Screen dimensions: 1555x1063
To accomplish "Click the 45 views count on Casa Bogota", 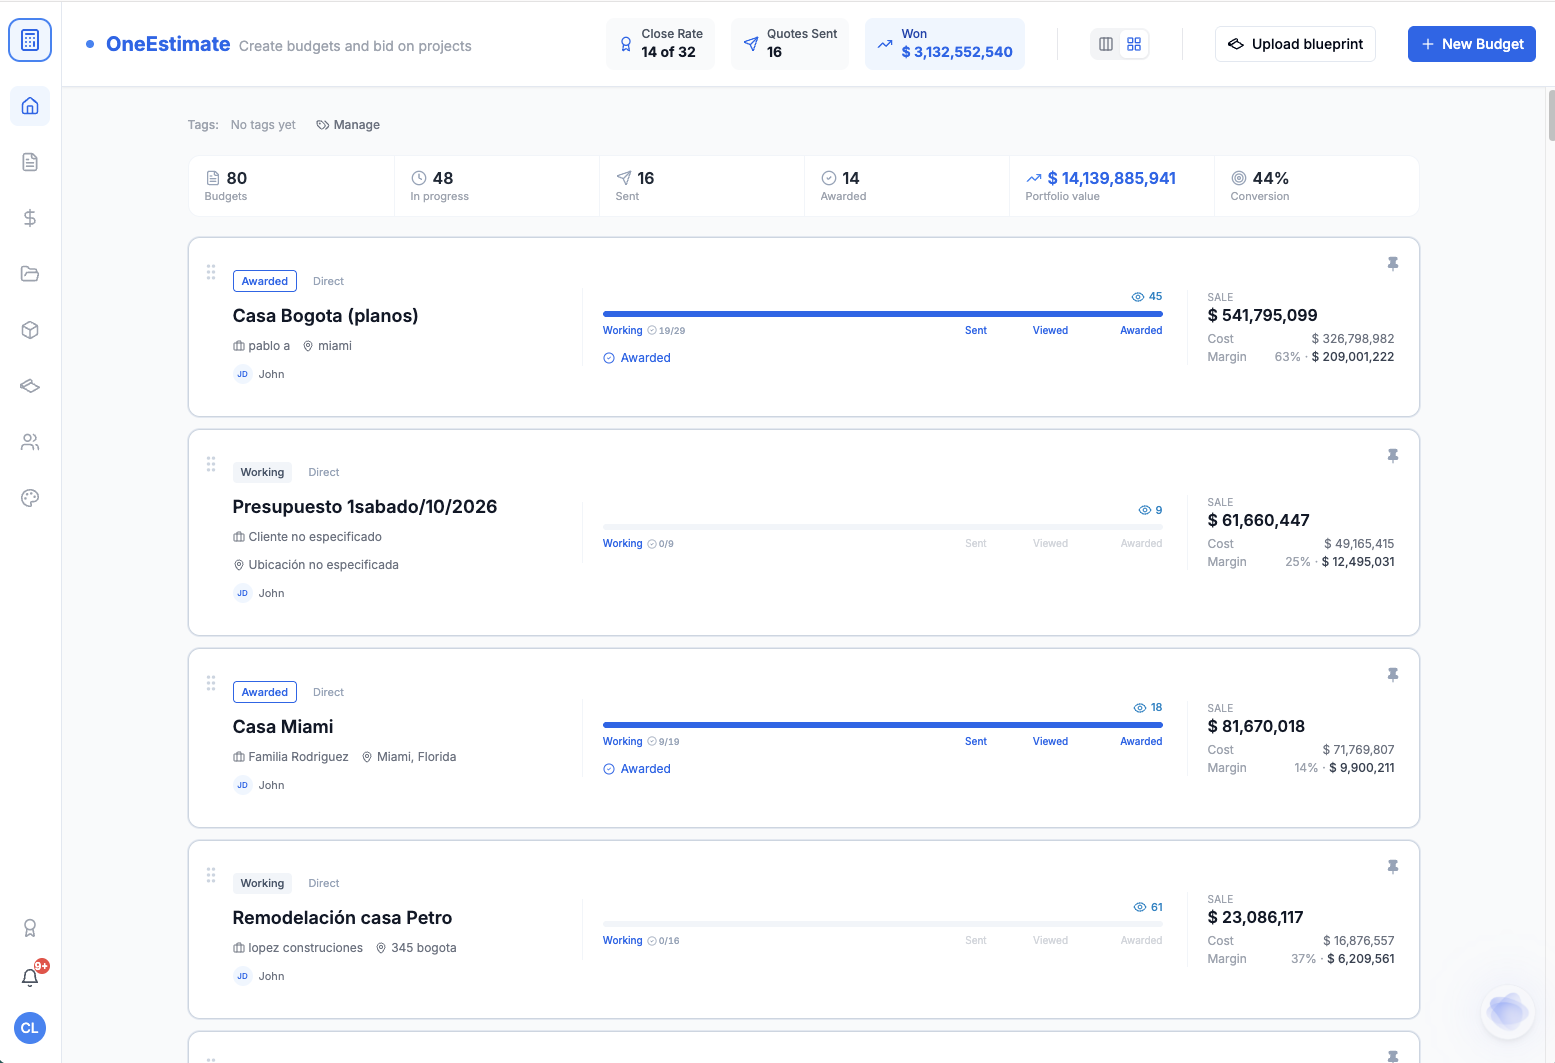I will click(1147, 297).
